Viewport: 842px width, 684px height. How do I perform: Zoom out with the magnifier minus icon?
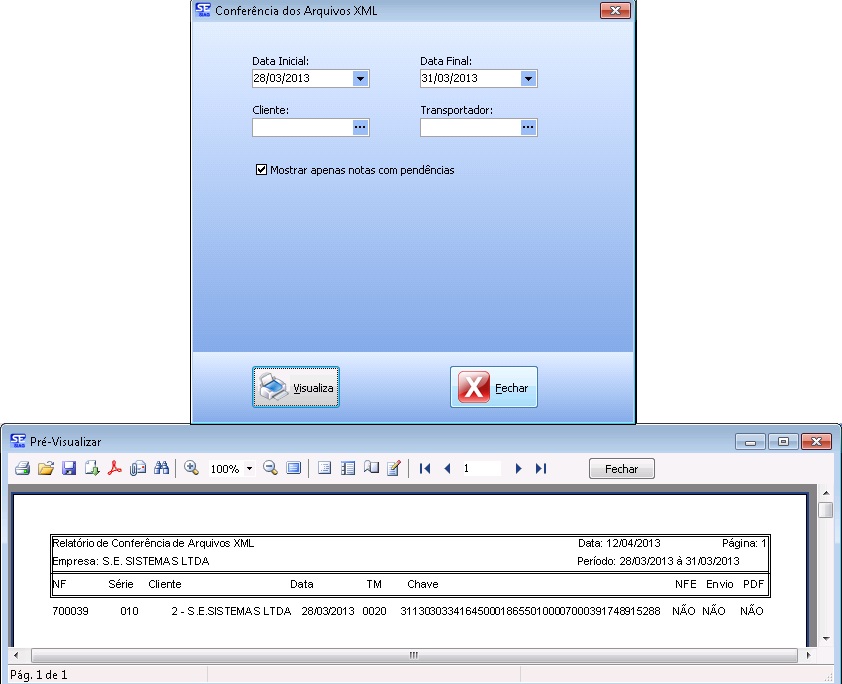tap(270, 468)
